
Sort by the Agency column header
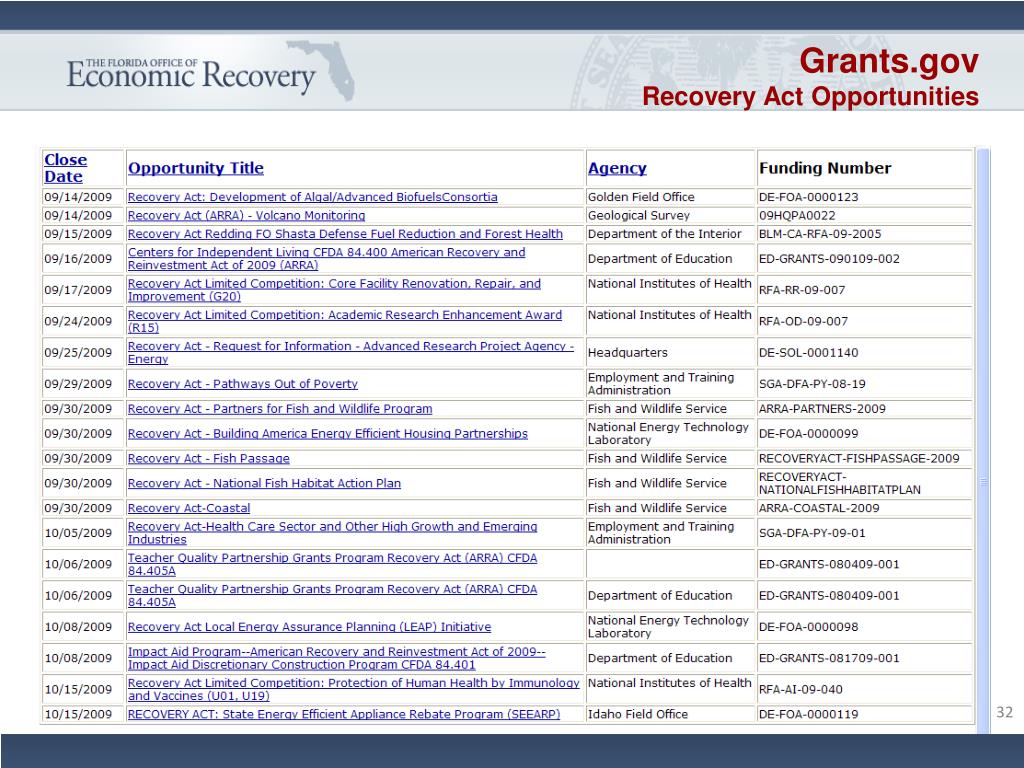click(616, 168)
